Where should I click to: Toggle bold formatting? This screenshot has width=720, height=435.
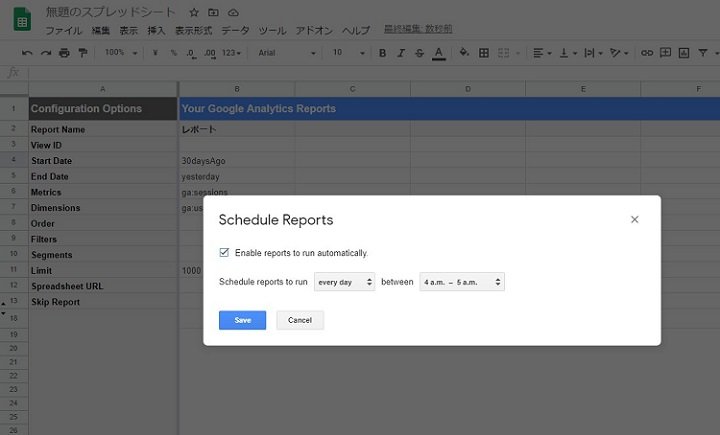[x=382, y=53]
